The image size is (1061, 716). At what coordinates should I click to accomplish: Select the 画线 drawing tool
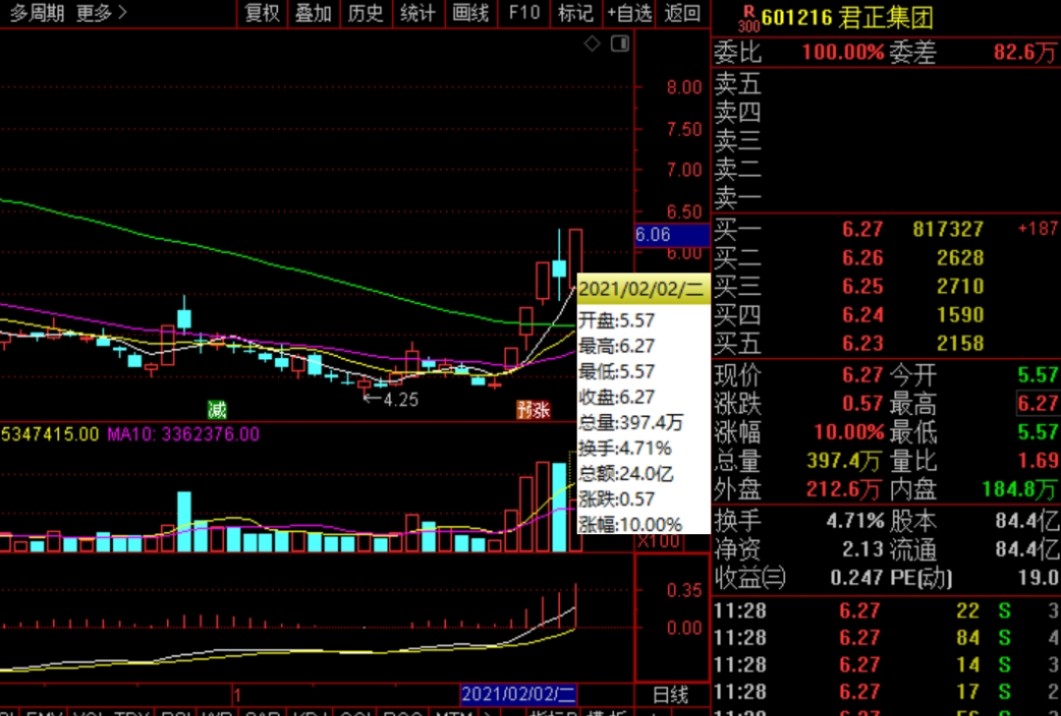tap(470, 13)
